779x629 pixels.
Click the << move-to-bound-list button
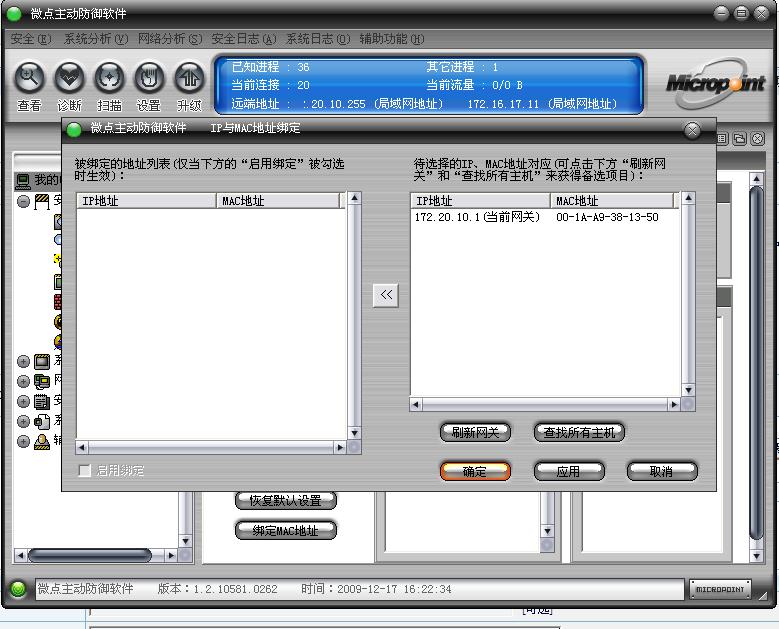(x=386, y=295)
